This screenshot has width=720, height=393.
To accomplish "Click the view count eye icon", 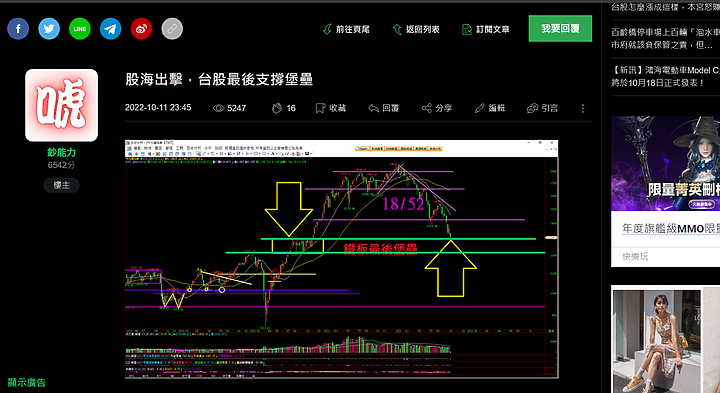I will point(219,108).
